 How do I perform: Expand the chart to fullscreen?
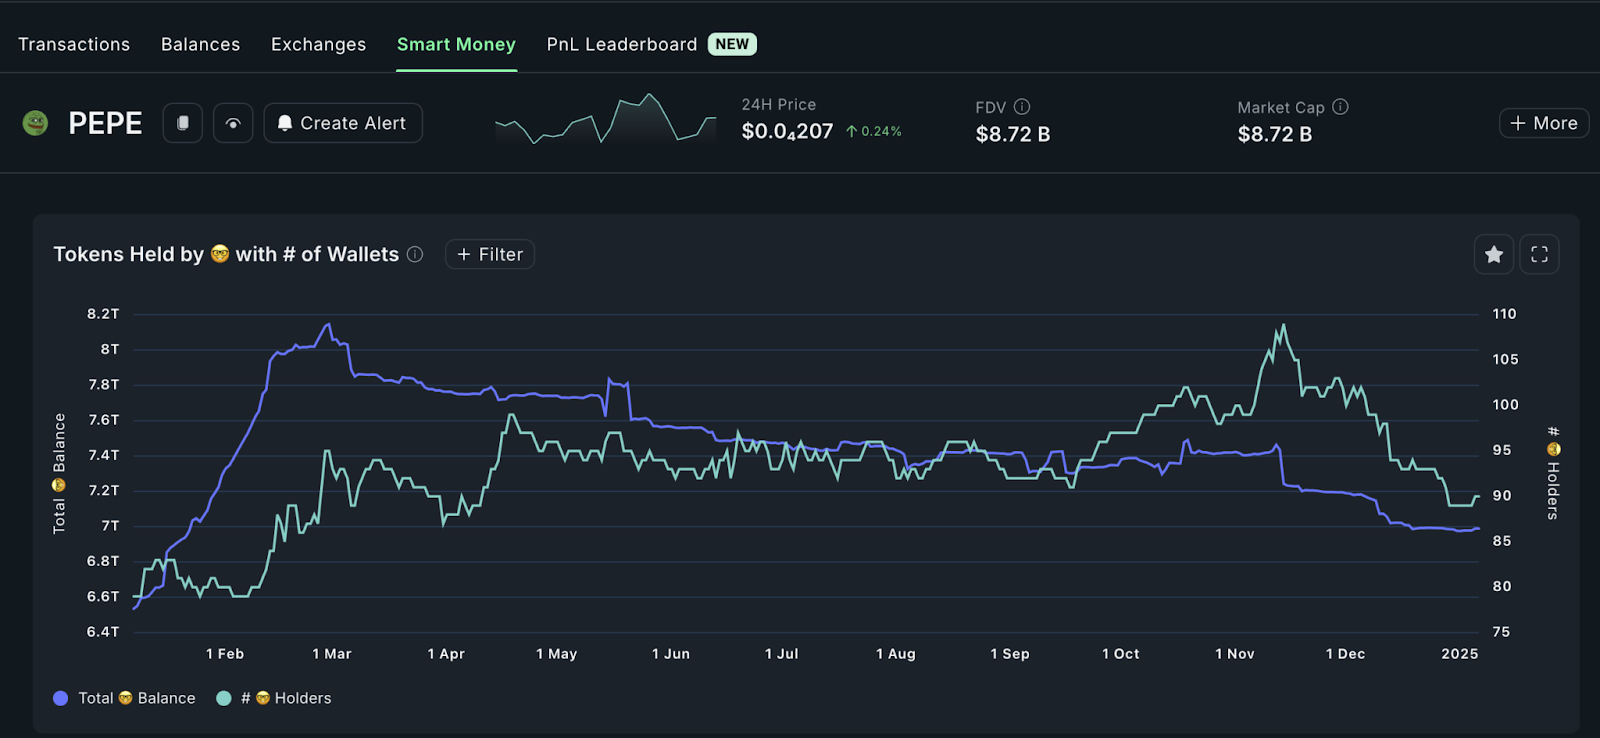coord(1540,254)
